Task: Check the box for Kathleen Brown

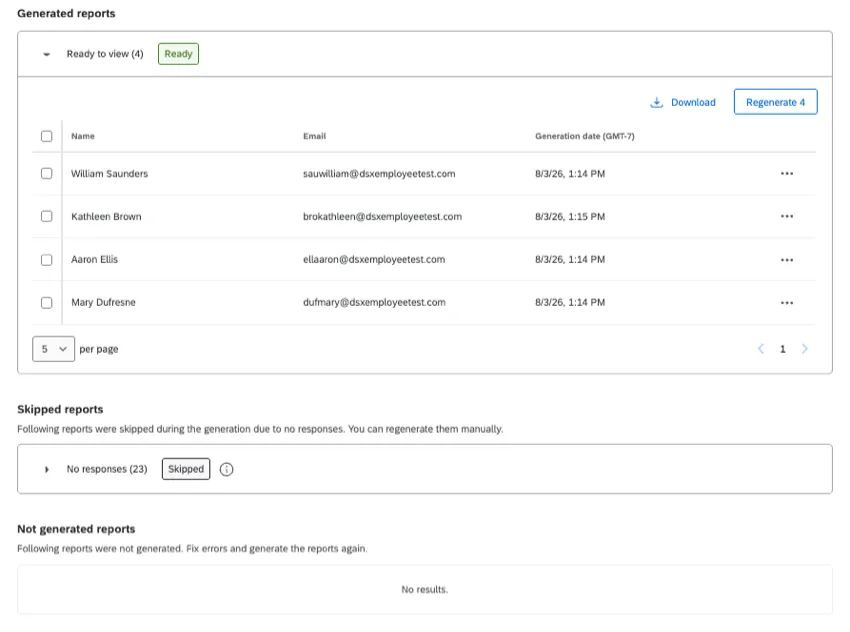Action: click(47, 216)
